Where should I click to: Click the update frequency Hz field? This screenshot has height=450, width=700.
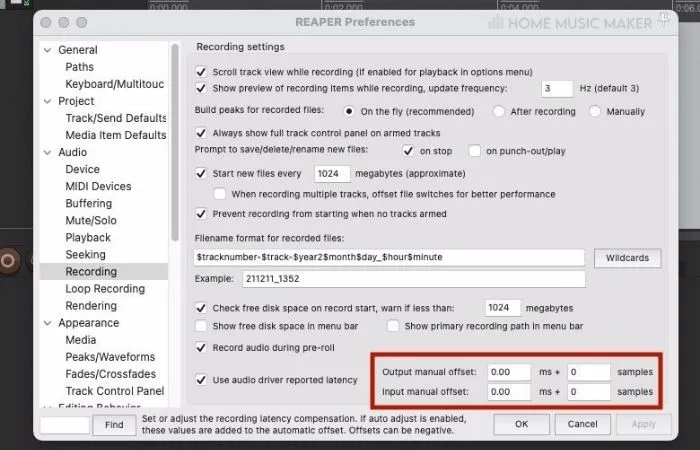coord(557,89)
